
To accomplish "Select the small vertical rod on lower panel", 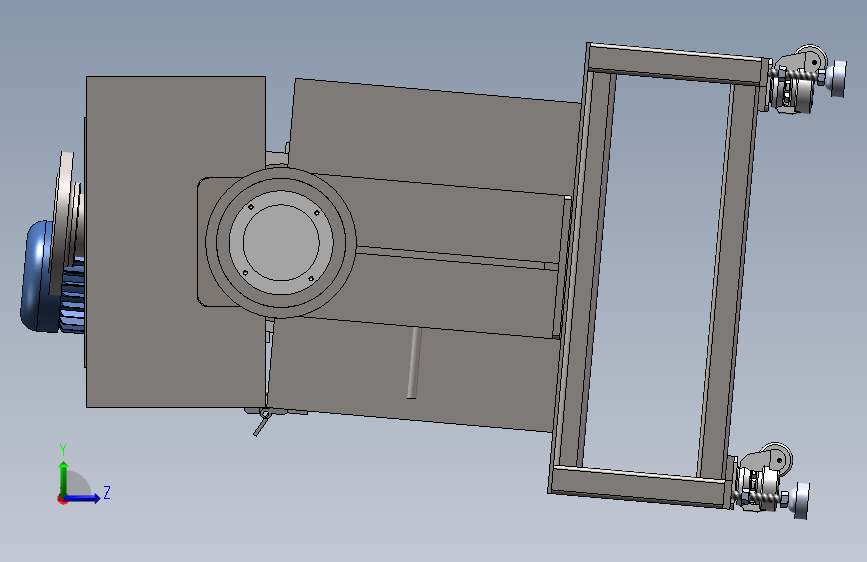I will 414,362.
